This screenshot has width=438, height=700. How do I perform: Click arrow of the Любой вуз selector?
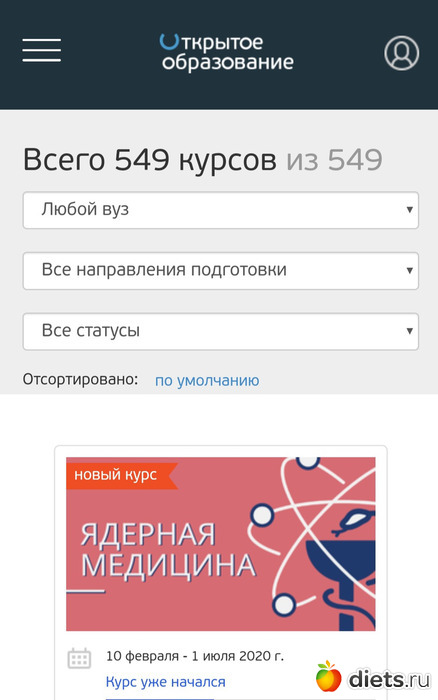click(x=409, y=209)
